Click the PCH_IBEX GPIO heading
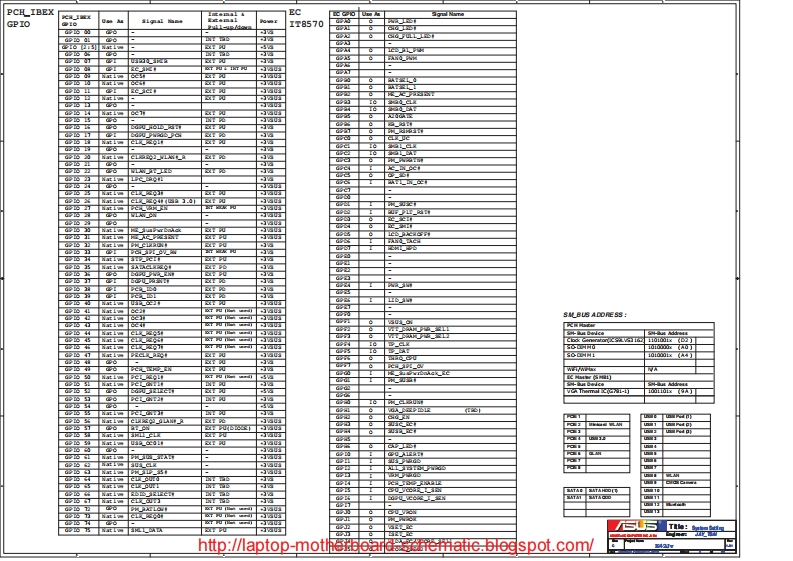793x561 pixels. pos(27,18)
